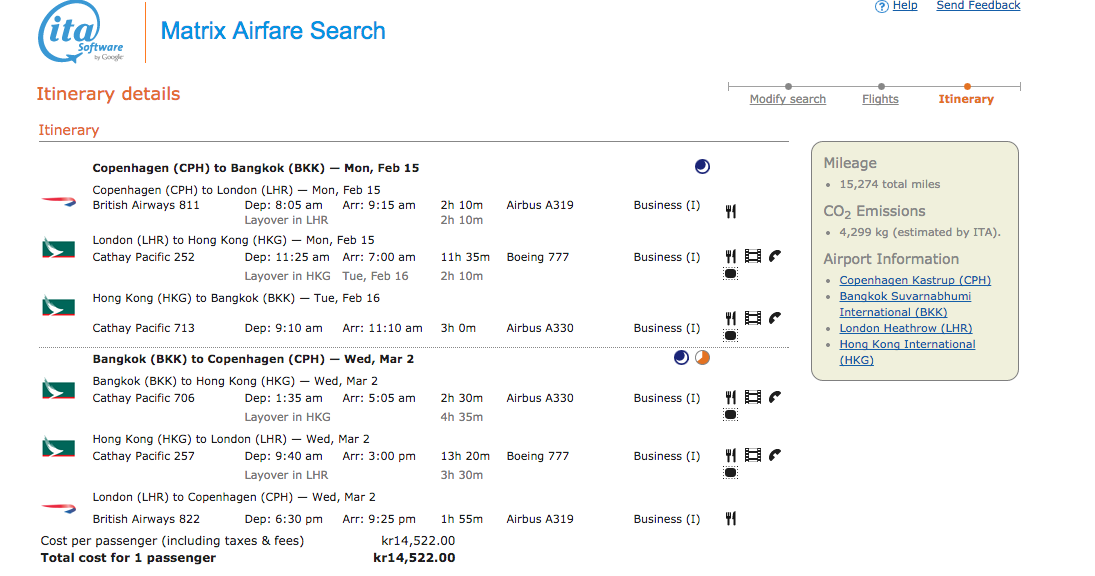Image resolution: width=1095 pixels, height=576 pixels.
Task: Click the orange pie icon for Bangkok to Copenhagen
Action: click(x=703, y=357)
